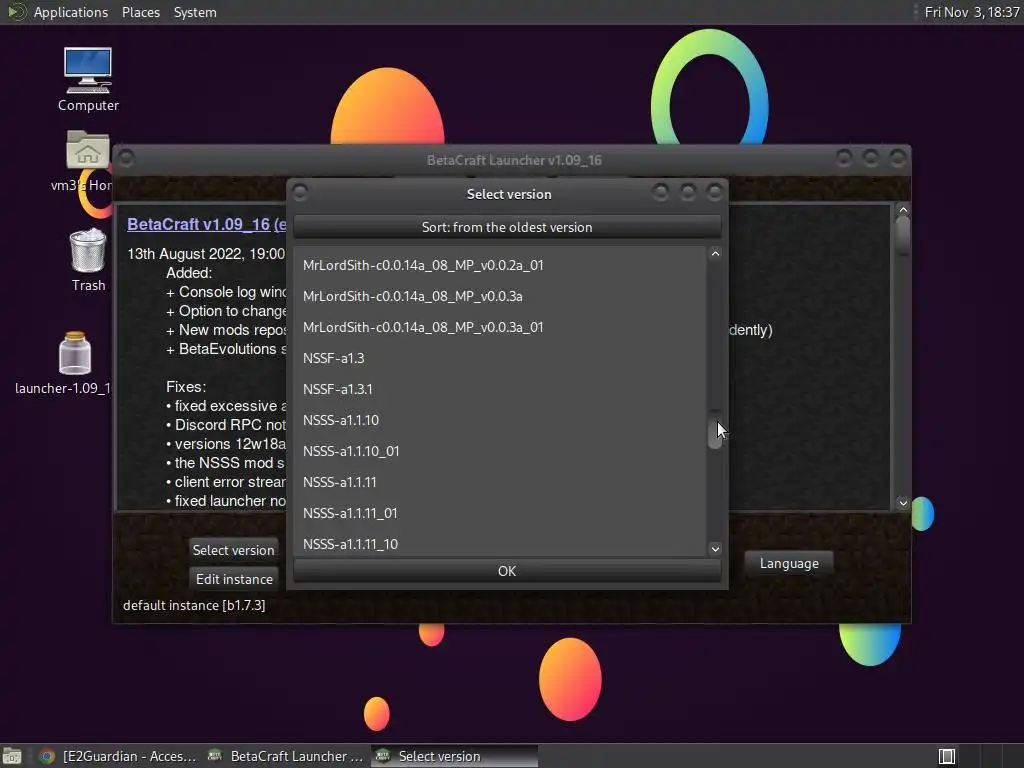Viewport: 1024px width, 768px height.
Task: Close the BetaCraft Launcher window
Action: coord(898,158)
